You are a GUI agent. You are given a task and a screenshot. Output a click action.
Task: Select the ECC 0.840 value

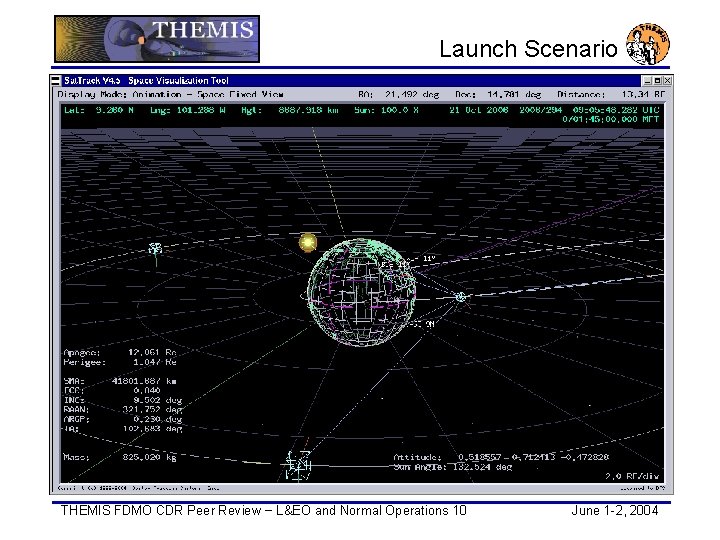pos(112,391)
